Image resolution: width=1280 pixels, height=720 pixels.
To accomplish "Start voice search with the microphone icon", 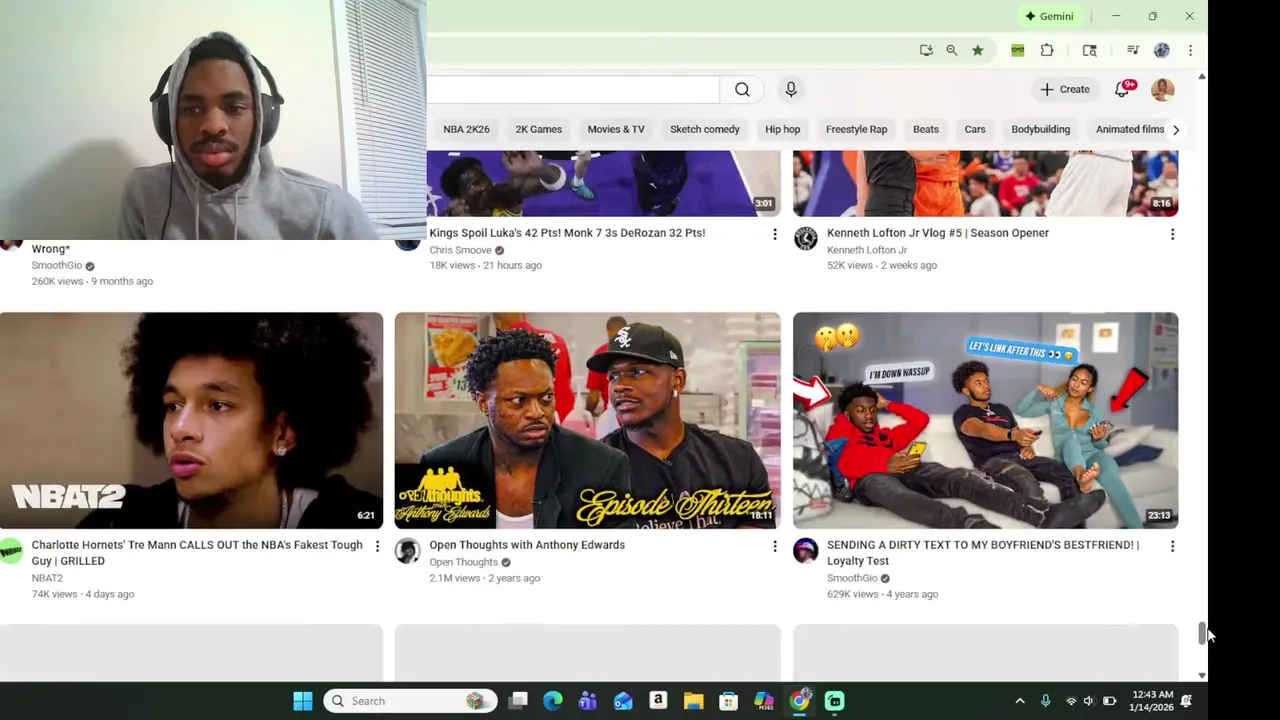I will tap(791, 90).
